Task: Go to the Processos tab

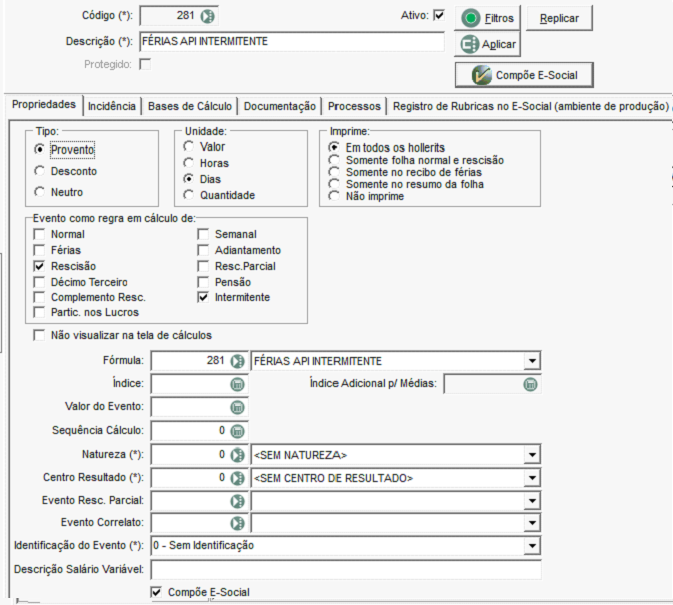Action: pos(354,106)
